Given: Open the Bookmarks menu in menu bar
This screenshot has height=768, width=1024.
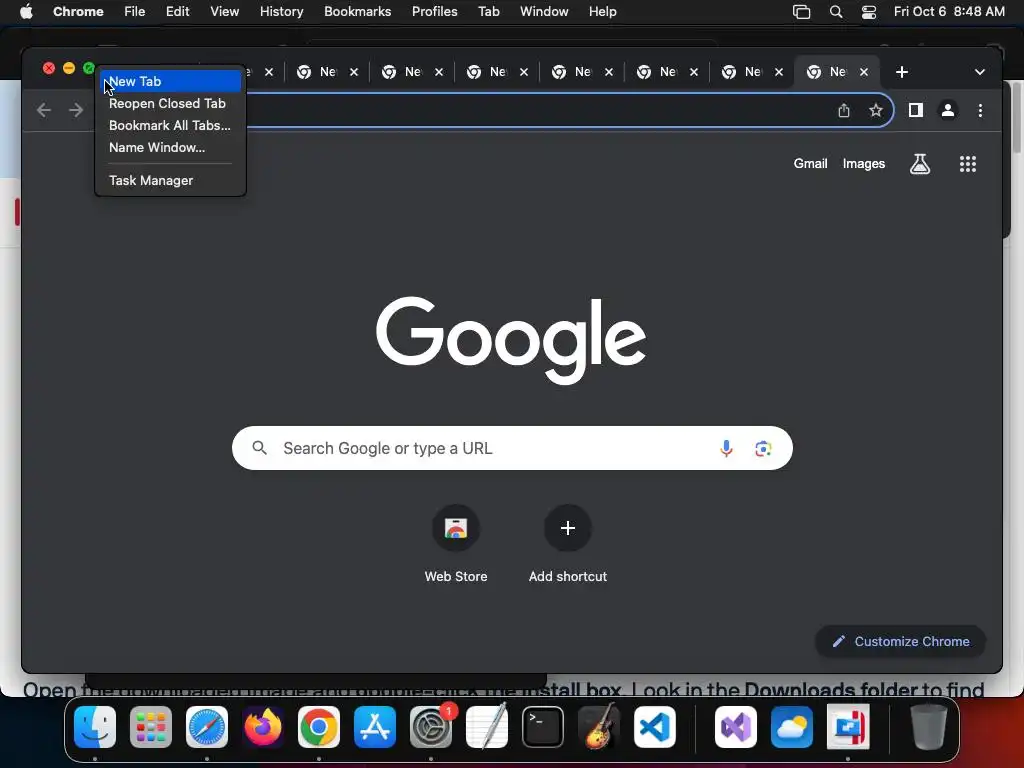Looking at the screenshot, I should click(x=357, y=12).
